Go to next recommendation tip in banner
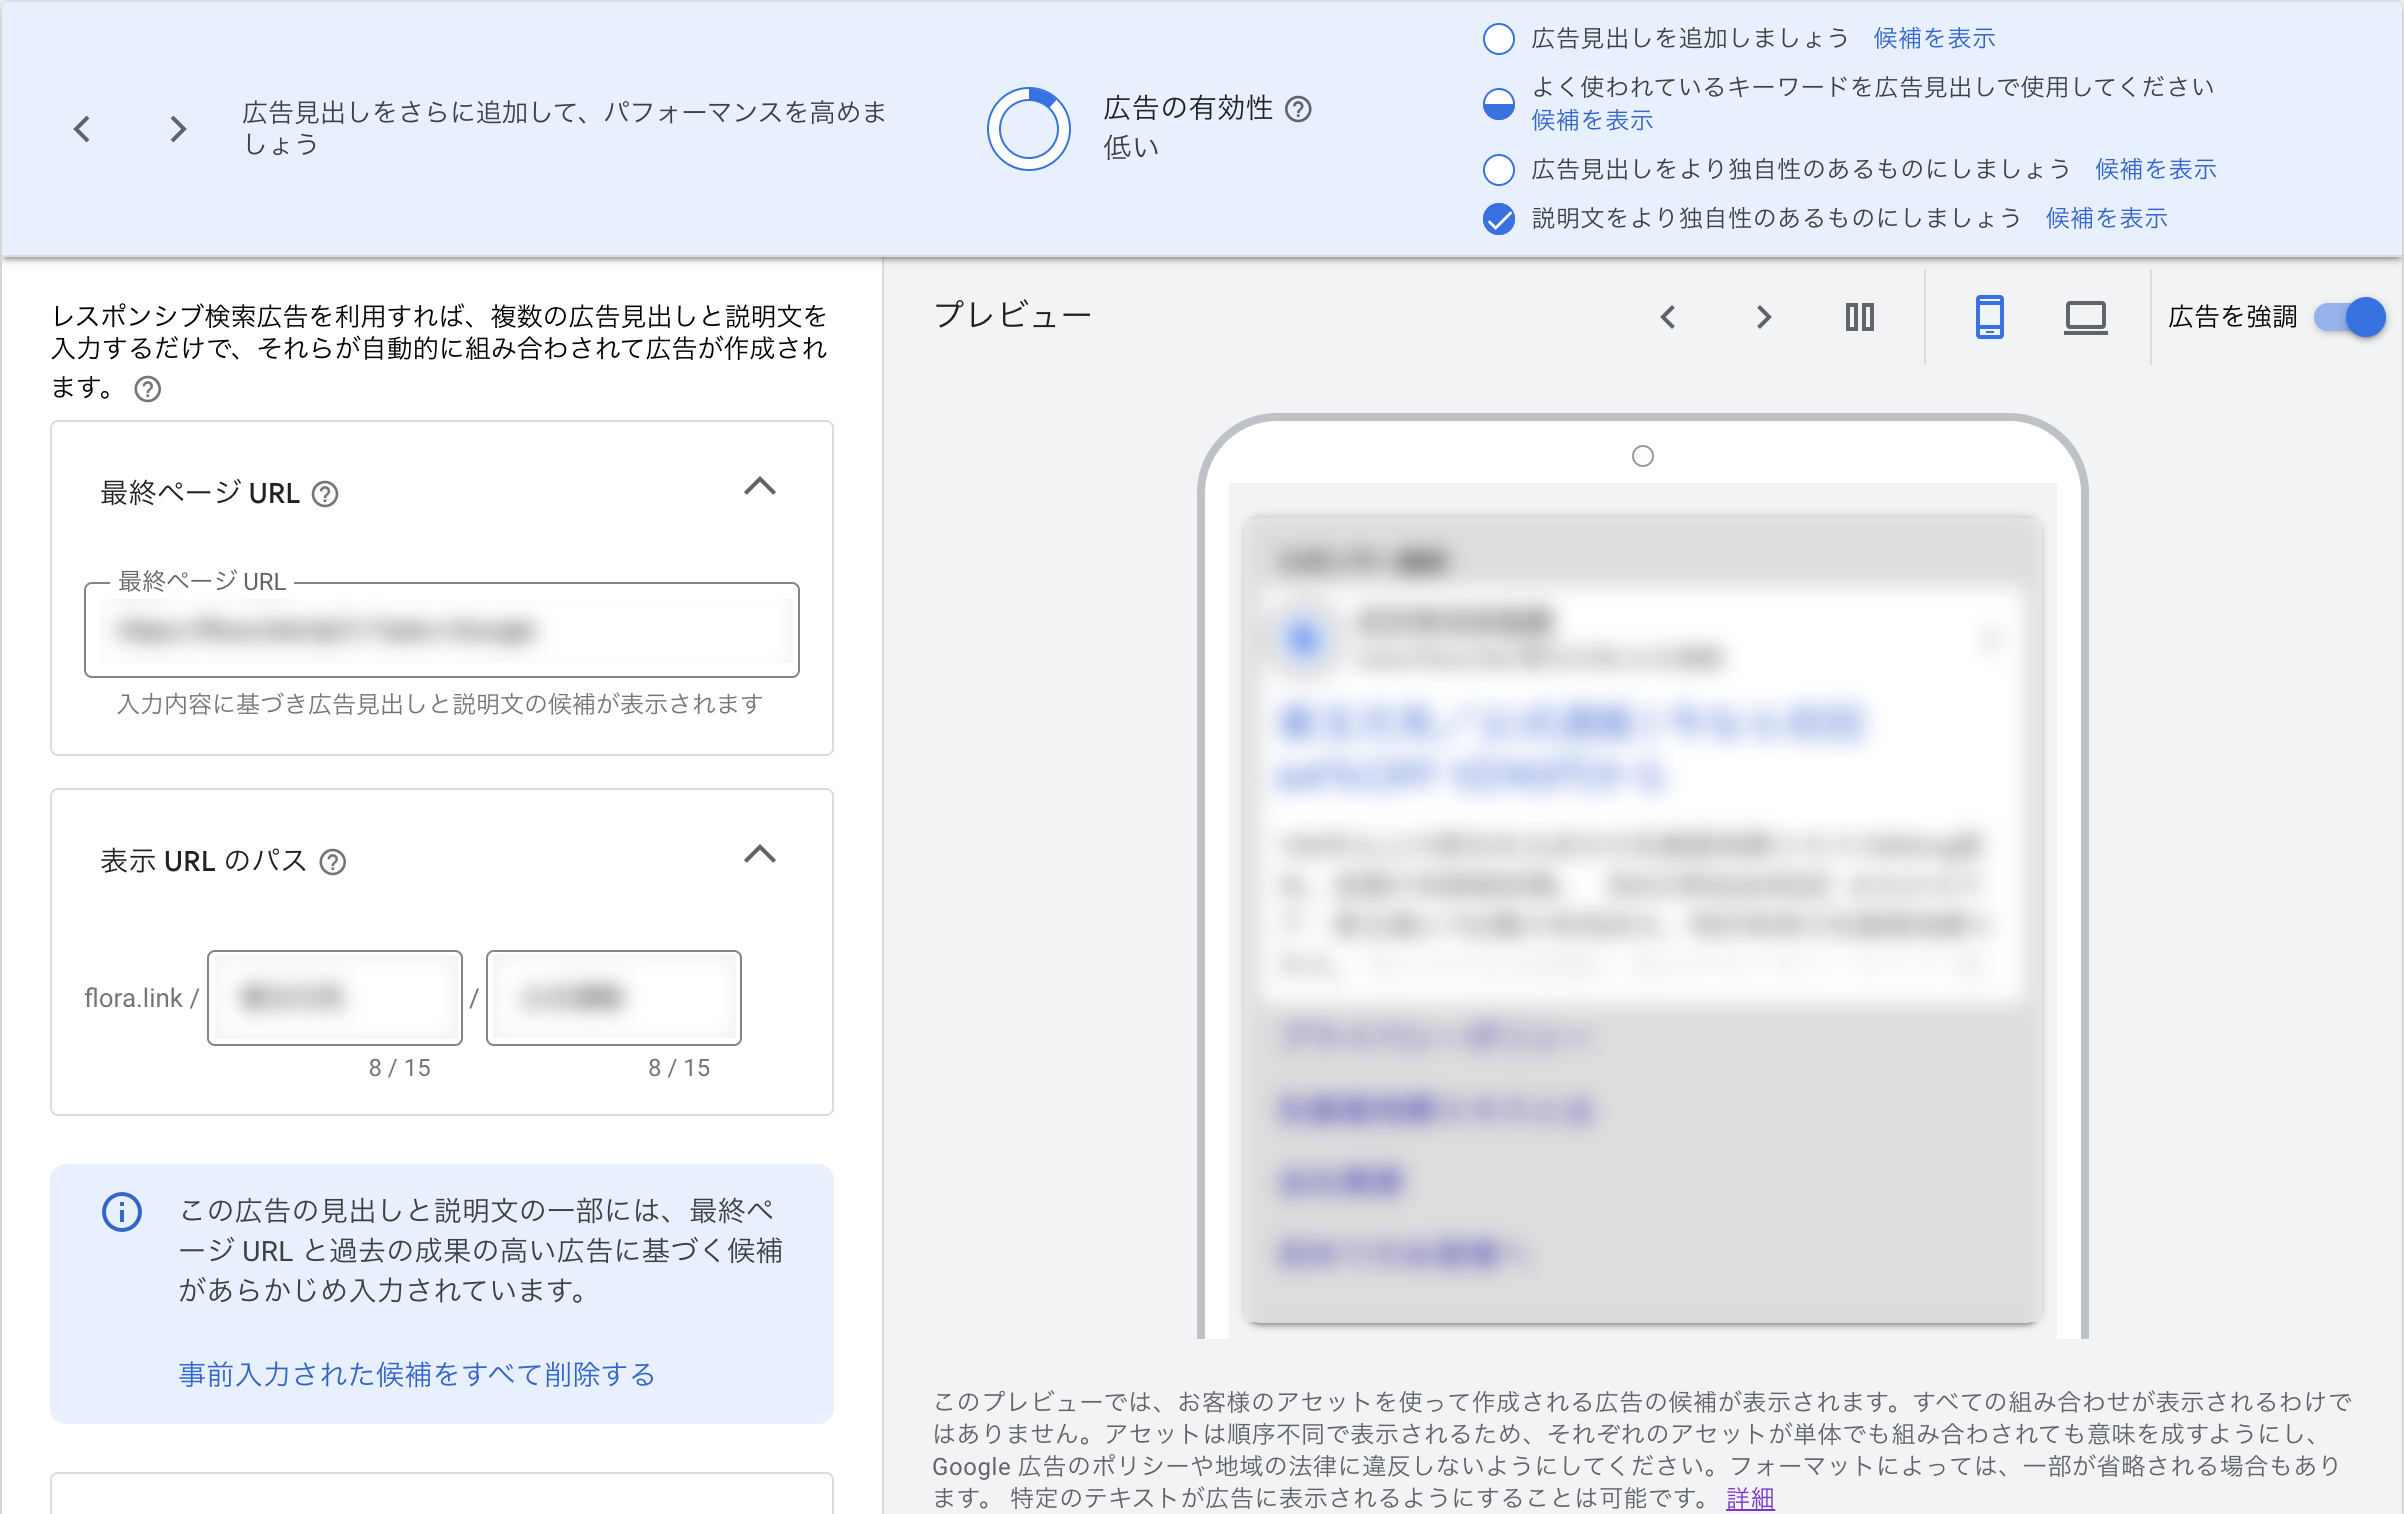 (x=178, y=129)
